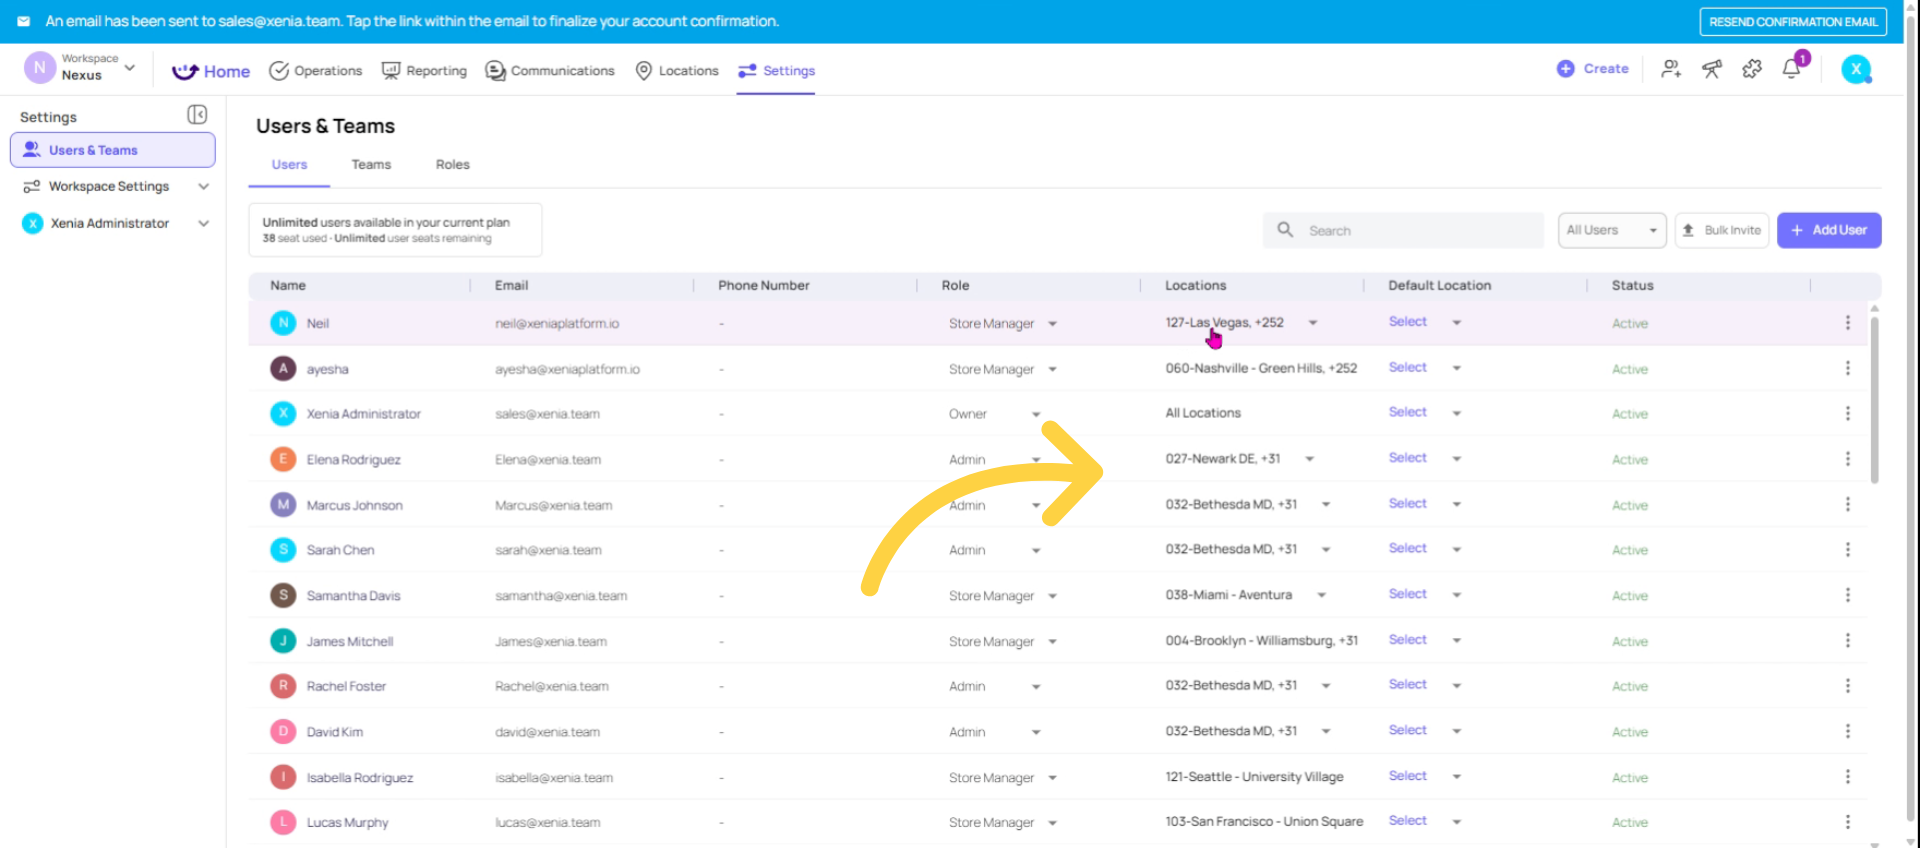Click the Xenia Administrator sidebar avatar

(33, 223)
